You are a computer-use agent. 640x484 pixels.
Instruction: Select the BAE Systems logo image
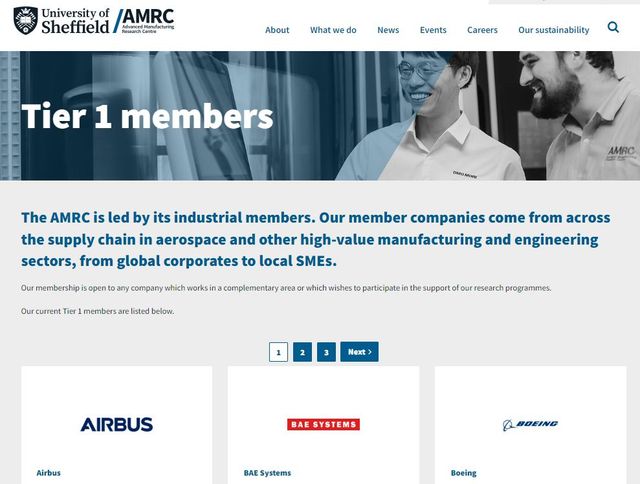[x=323, y=424]
